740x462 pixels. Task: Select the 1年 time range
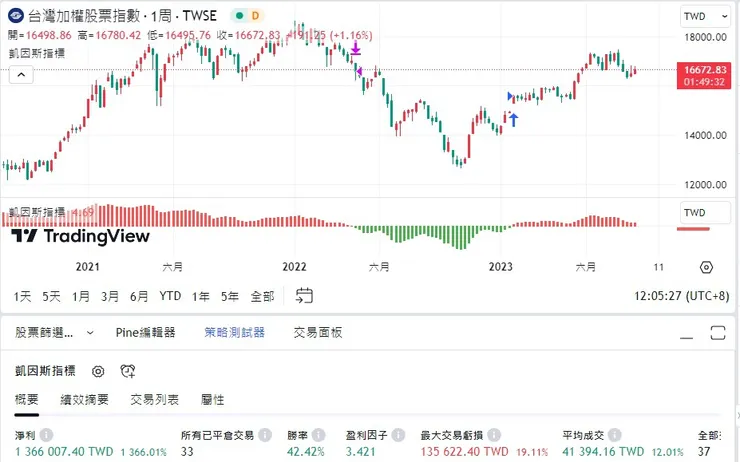(201, 296)
